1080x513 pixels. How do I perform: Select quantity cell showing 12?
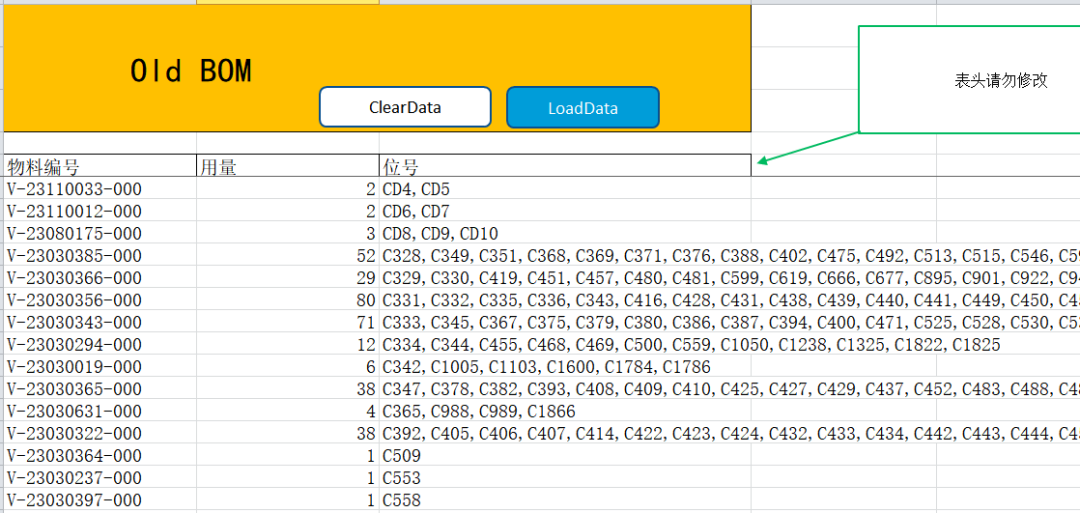(288, 344)
